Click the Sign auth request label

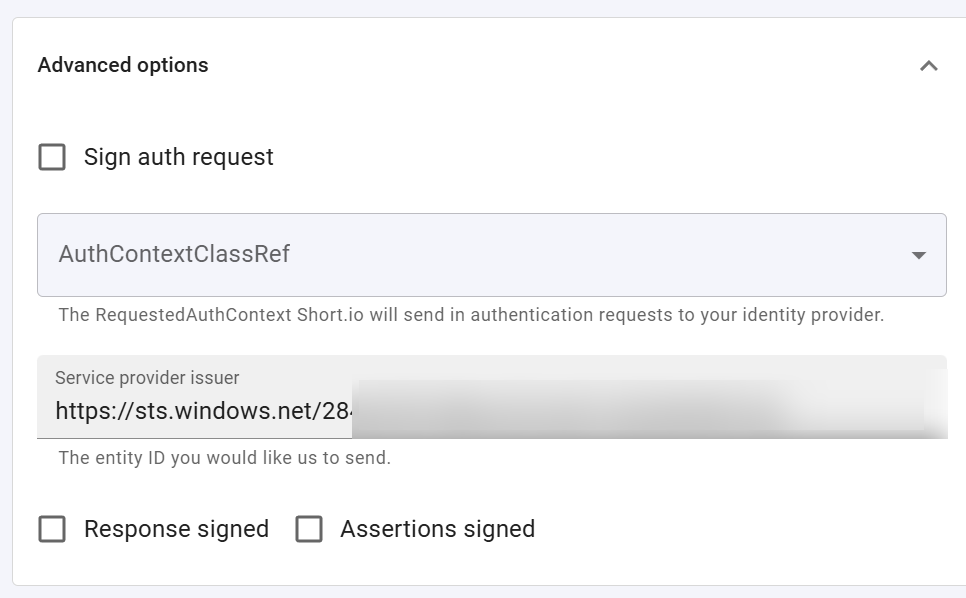(x=179, y=157)
